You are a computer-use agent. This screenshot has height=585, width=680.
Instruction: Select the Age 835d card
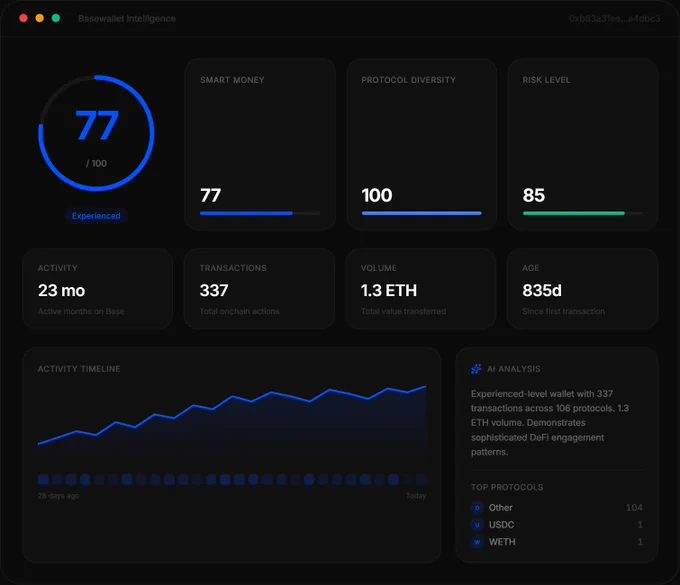coord(582,289)
